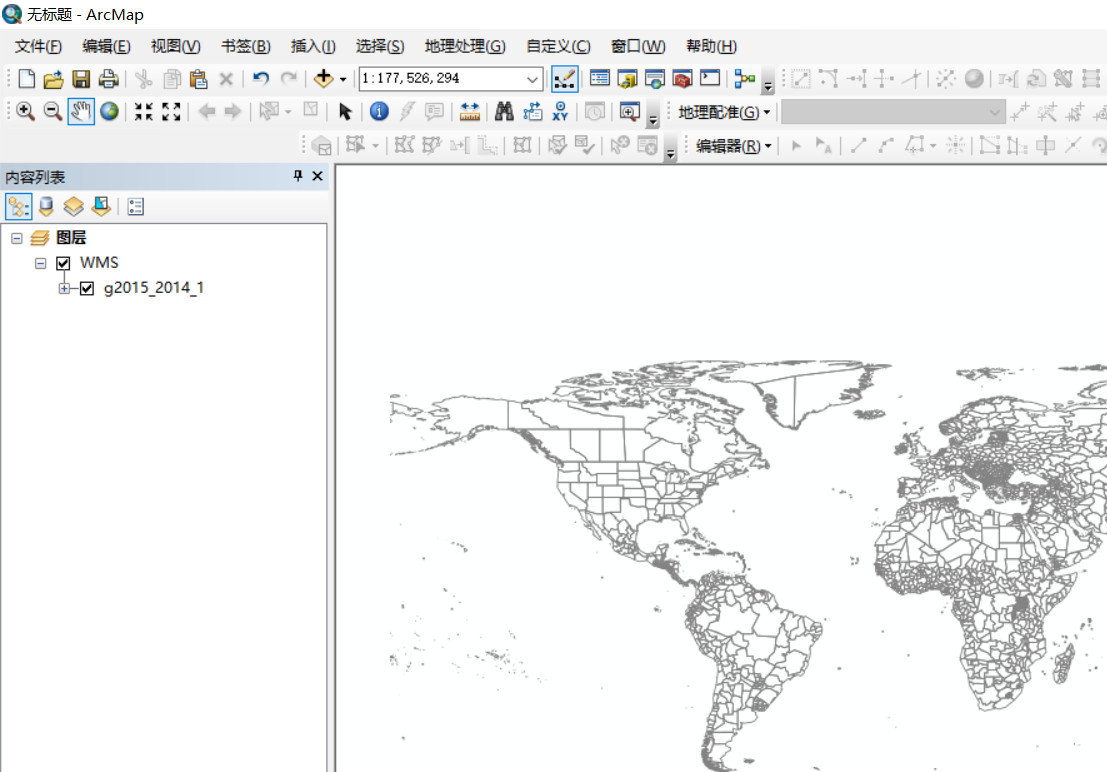Open the 自定义(C) menu
The image size is (1107, 772).
pos(558,47)
